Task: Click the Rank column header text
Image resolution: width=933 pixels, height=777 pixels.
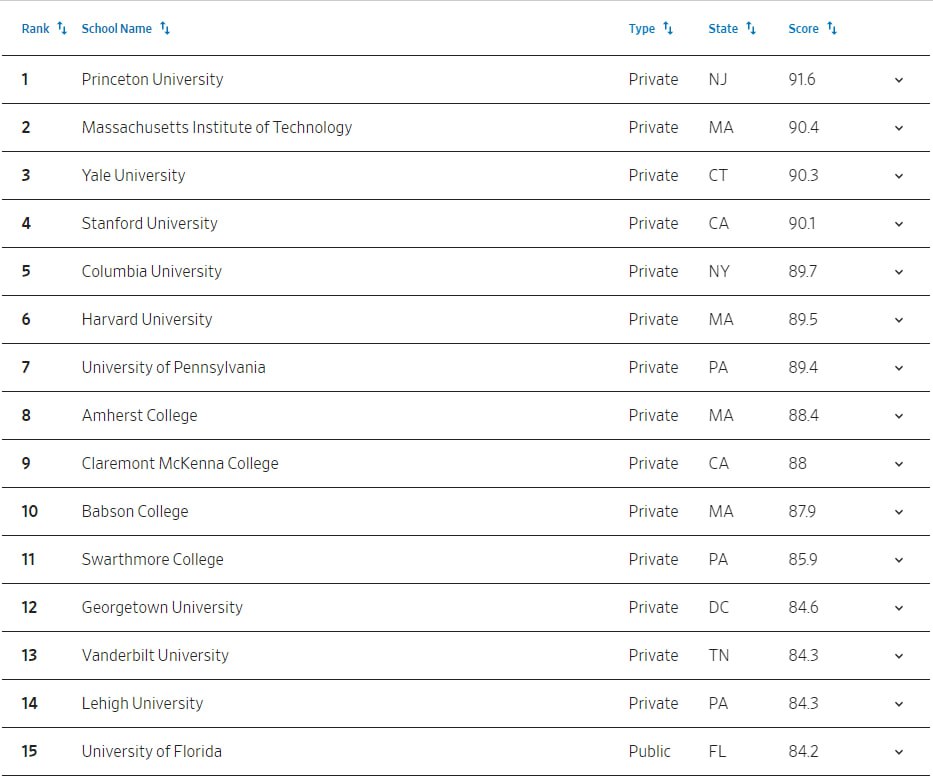Action: [35, 29]
